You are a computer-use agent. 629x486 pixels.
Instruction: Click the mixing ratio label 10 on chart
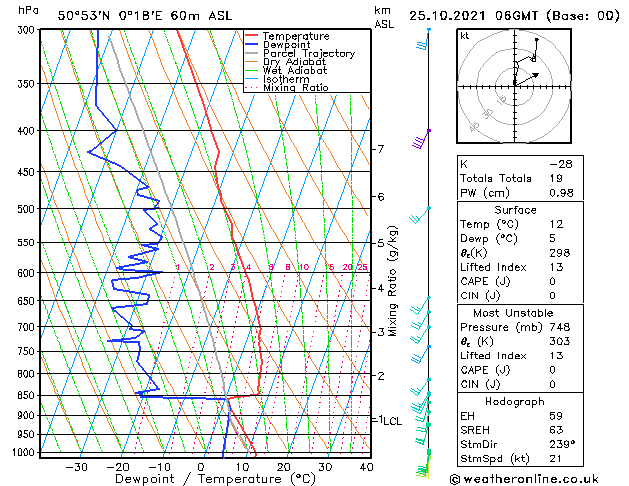[x=304, y=267]
